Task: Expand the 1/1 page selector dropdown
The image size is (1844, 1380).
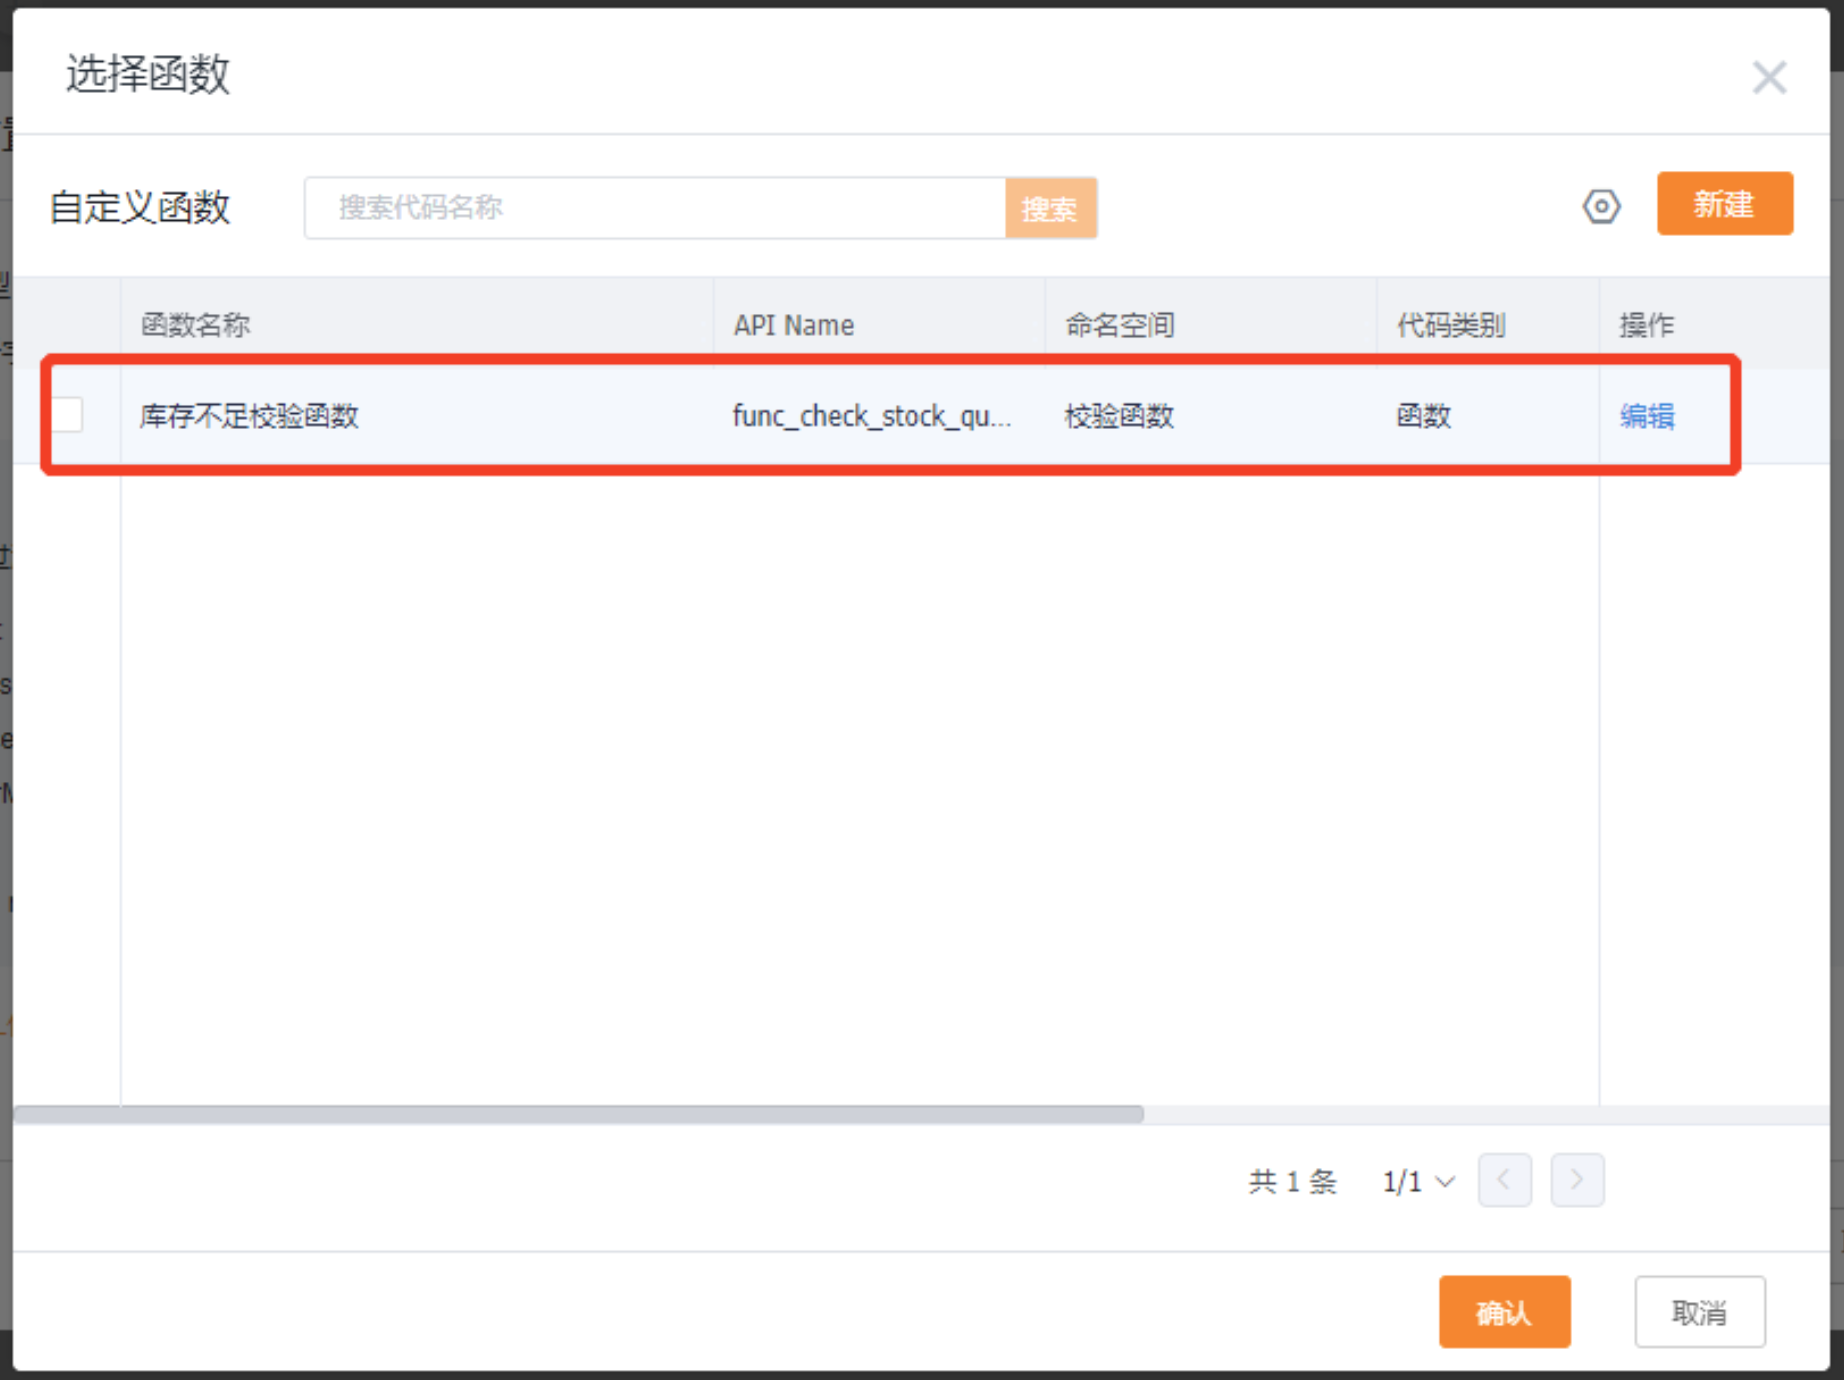Action: pyautogui.click(x=1417, y=1182)
